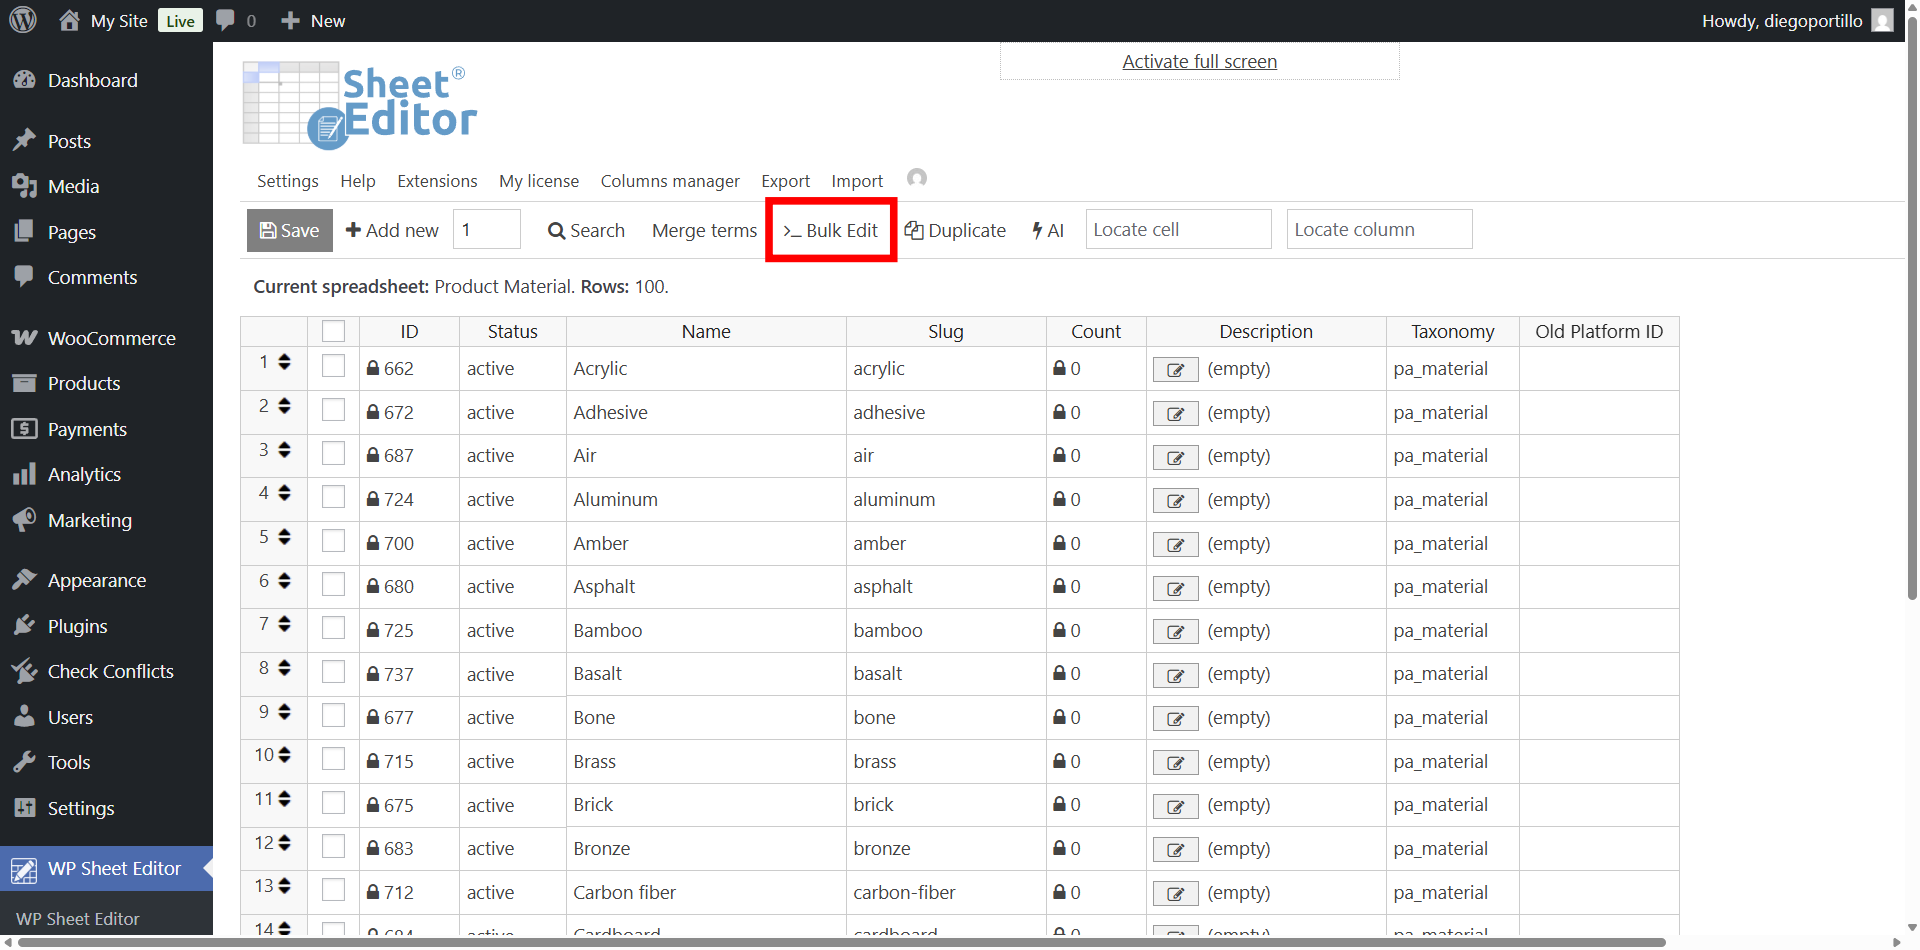Open the comments bubble icon in admin bar
The width and height of the screenshot is (1920, 950).
(x=226, y=20)
